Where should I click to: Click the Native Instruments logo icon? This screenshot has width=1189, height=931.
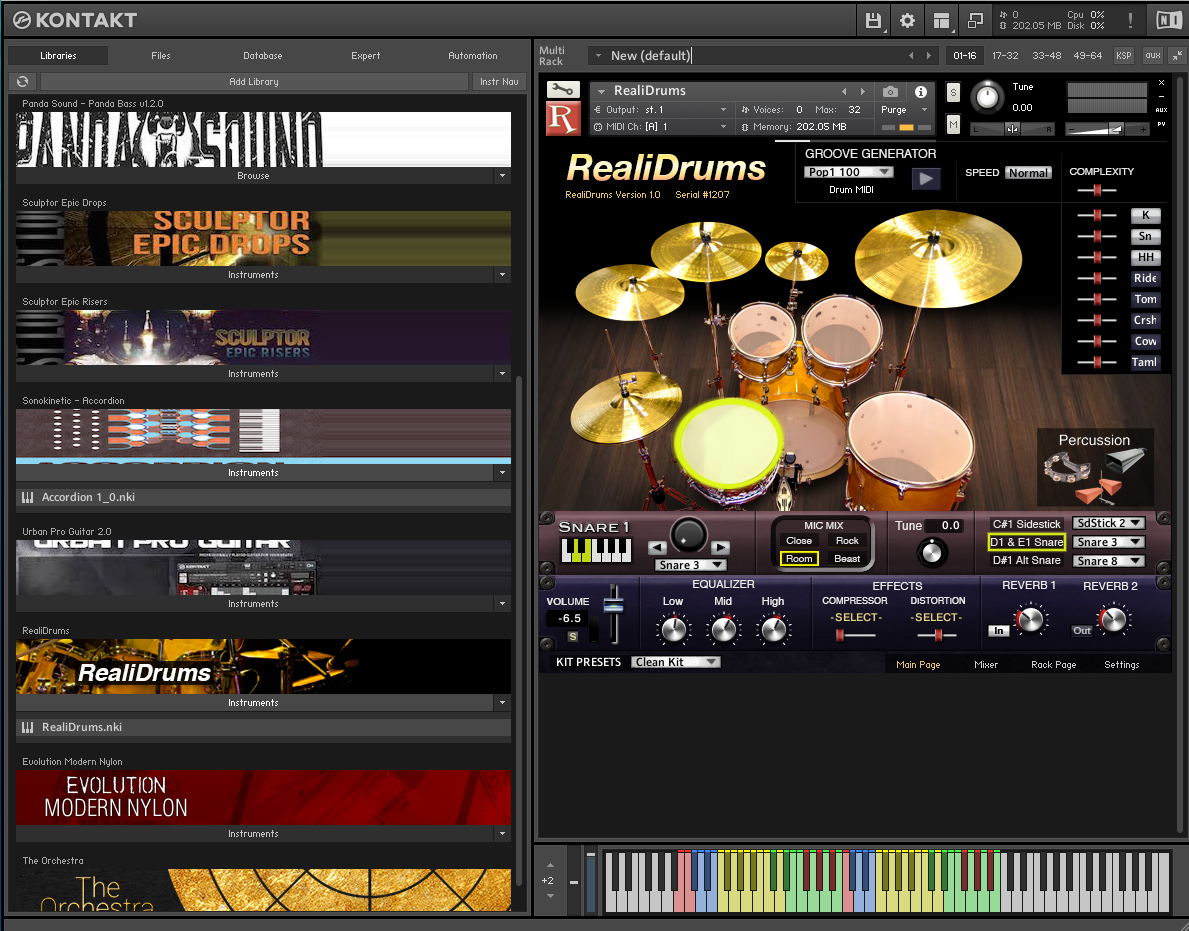coord(1169,20)
